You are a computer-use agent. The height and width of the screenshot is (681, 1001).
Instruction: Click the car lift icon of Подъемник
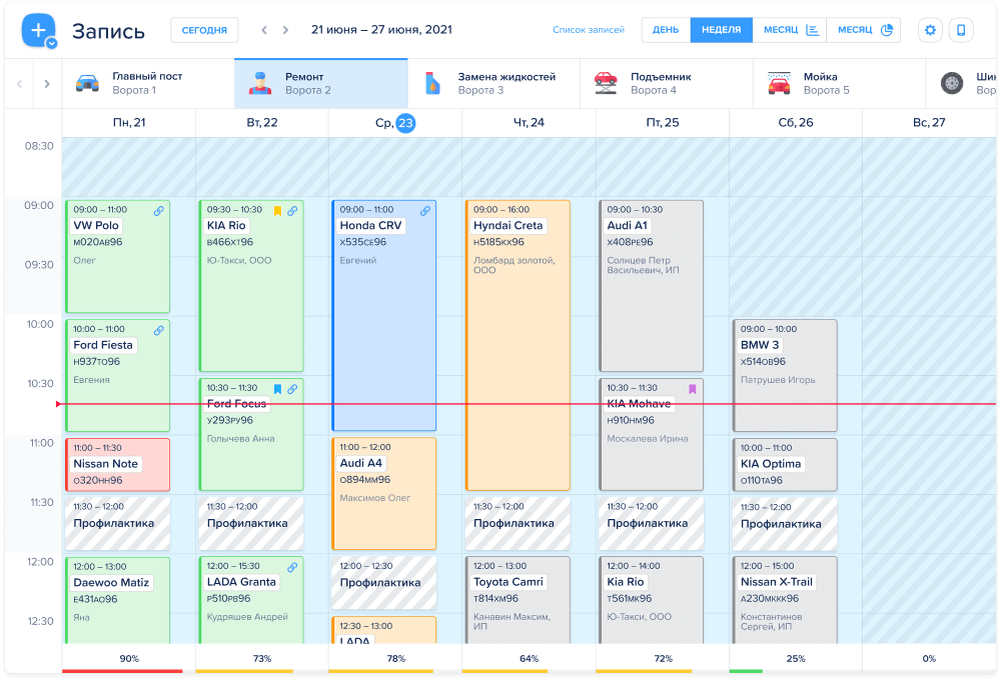(605, 84)
